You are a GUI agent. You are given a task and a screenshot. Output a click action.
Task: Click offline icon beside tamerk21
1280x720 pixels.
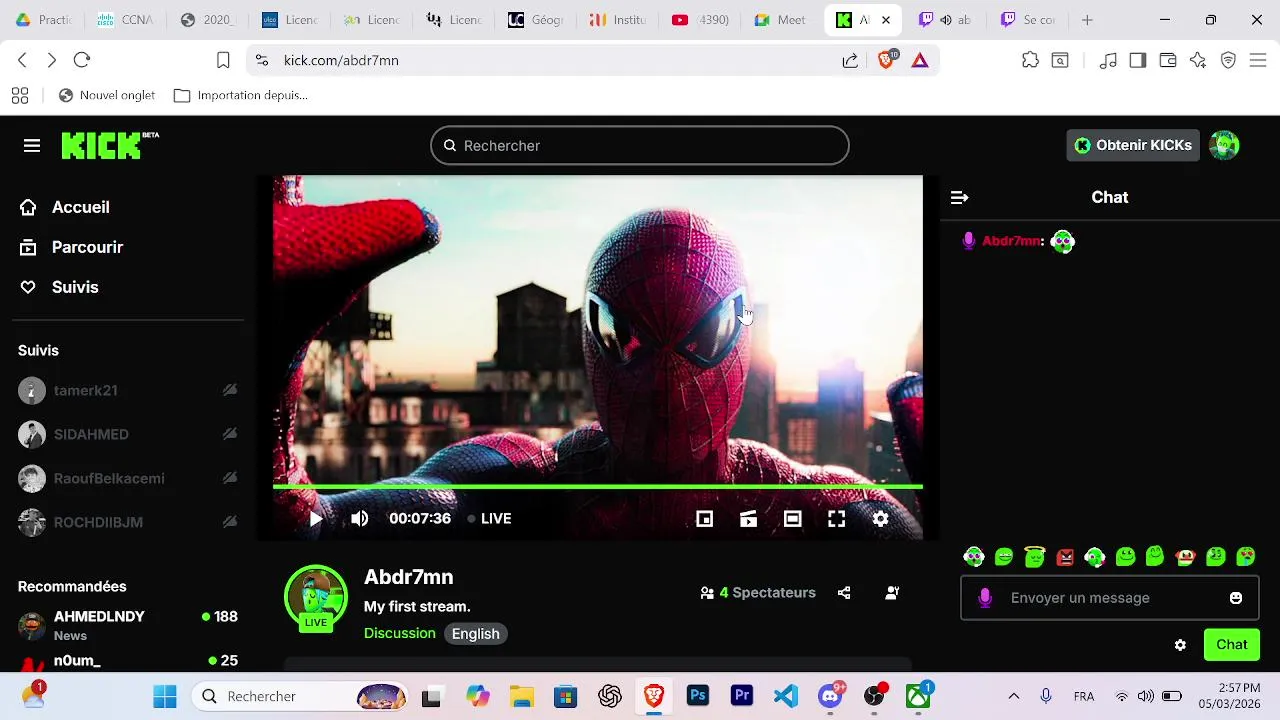click(230, 390)
